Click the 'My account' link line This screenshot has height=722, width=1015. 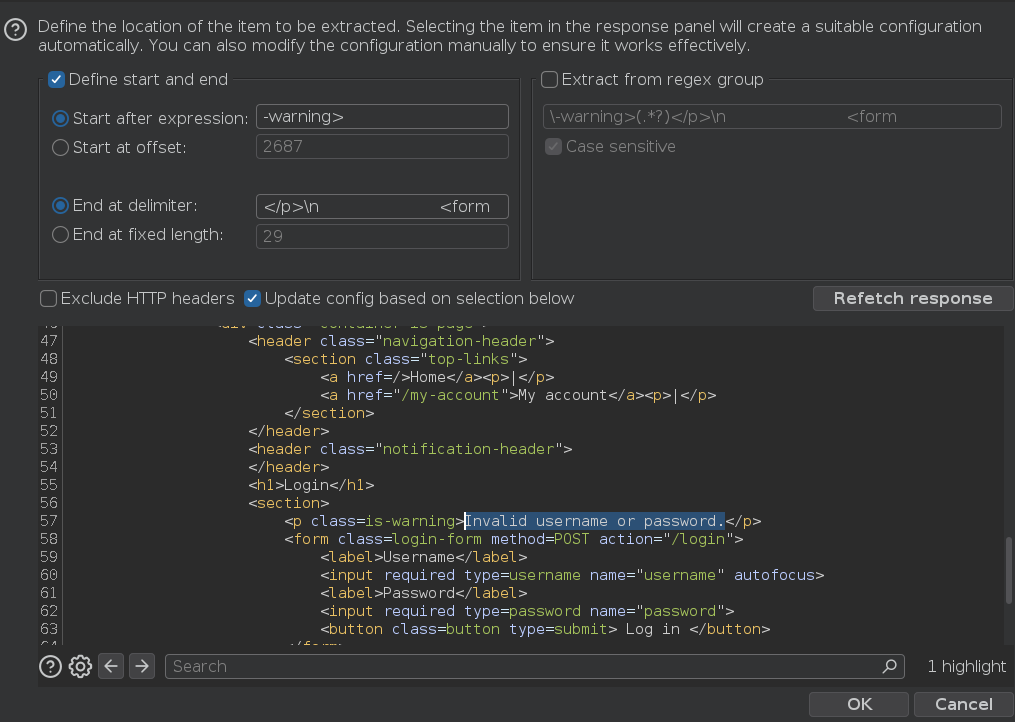click(518, 395)
